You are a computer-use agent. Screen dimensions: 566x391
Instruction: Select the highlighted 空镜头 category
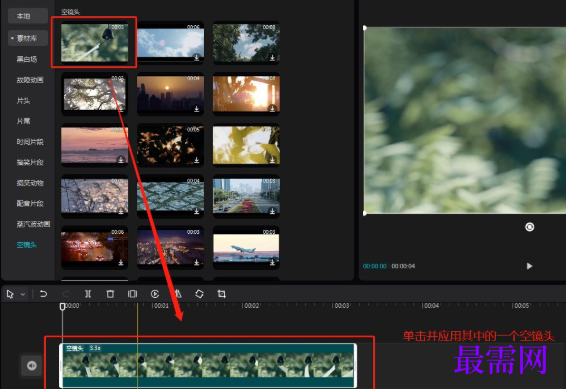pyautogui.click(x=27, y=245)
